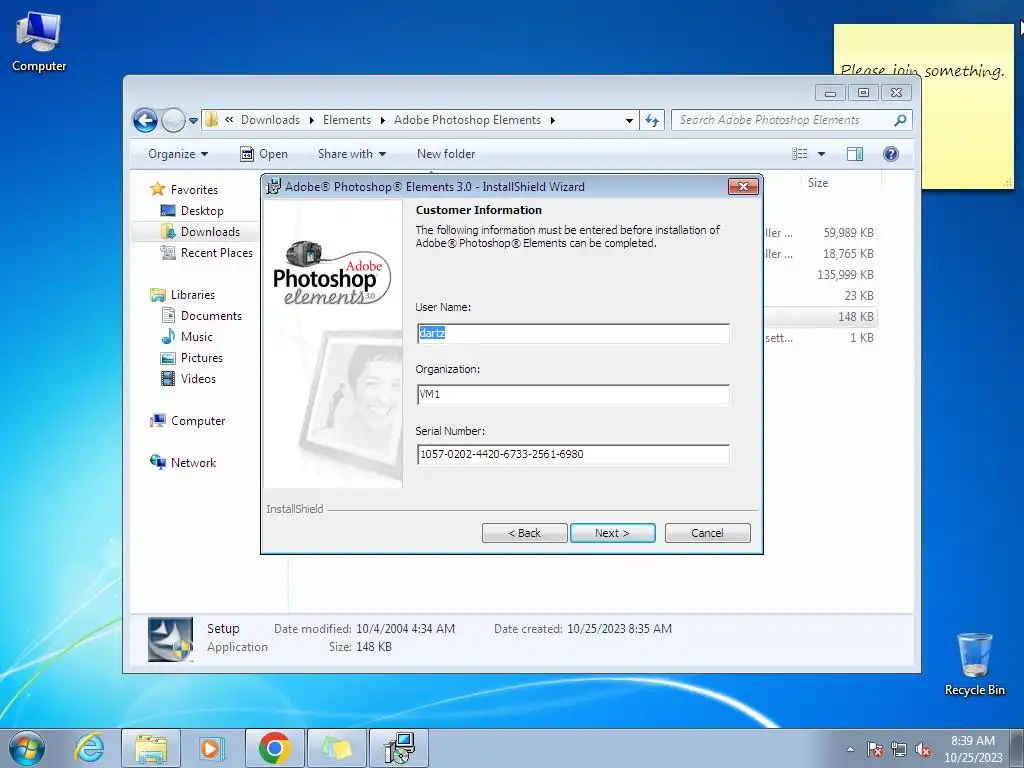Select the file row sized 18,765 KB
This screenshot has height=768, width=1024.
pos(820,254)
